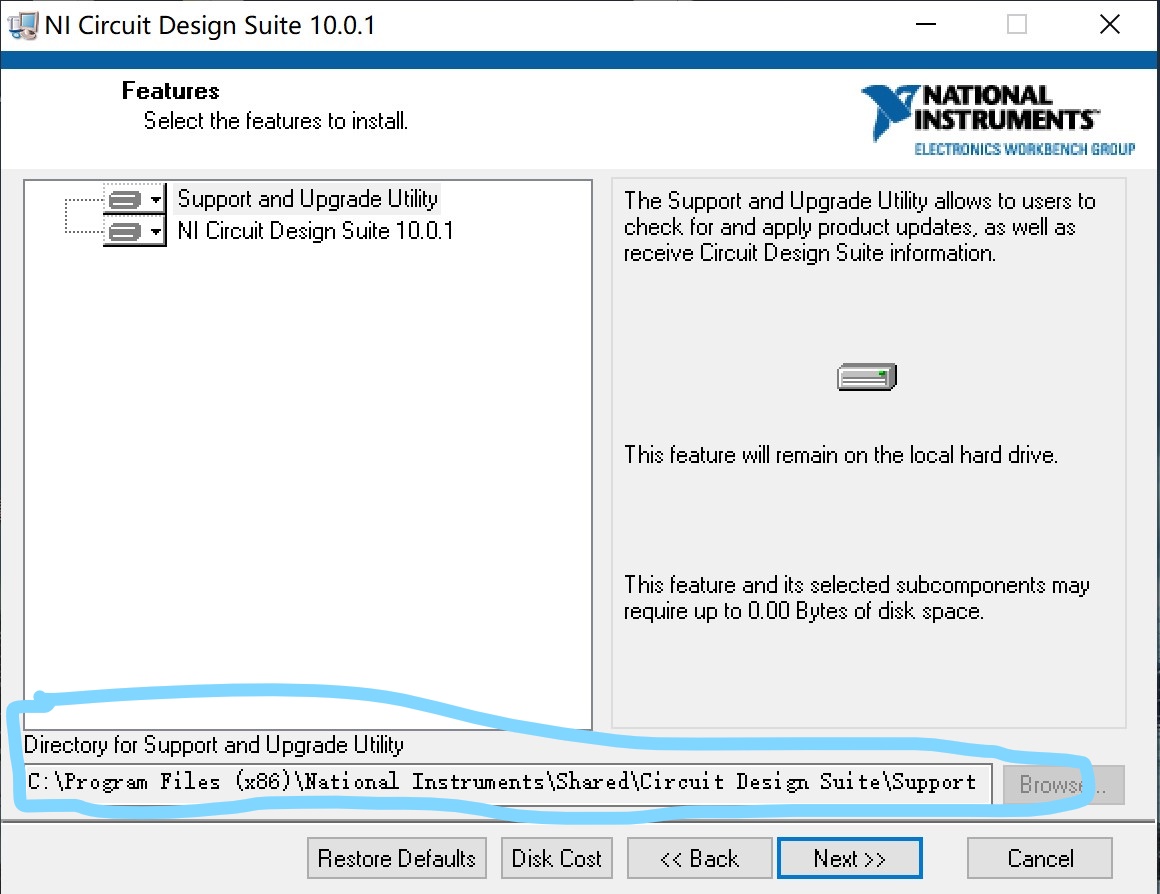Open the Support and Upgrade Utility install-state dropdown

[x=135, y=199]
